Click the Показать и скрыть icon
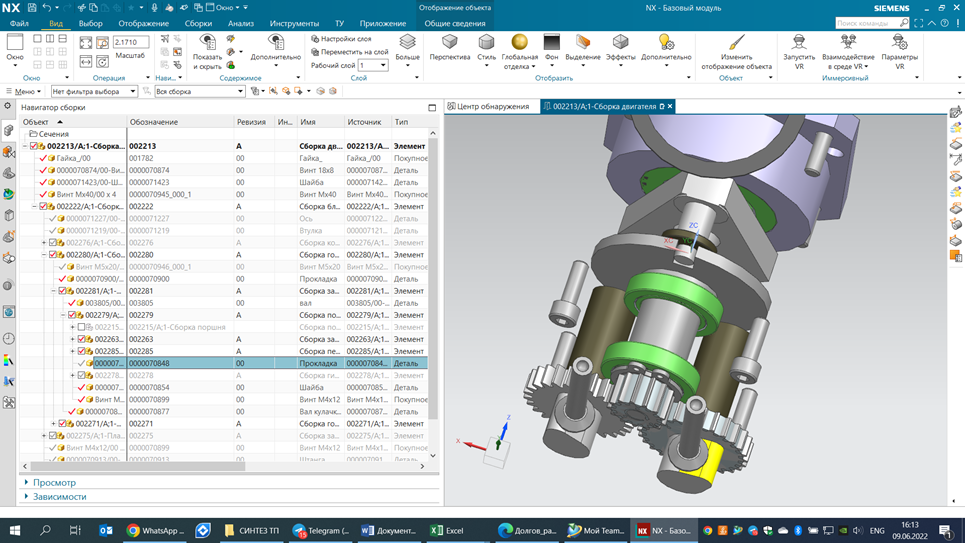This screenshot has height=543, width=965. point(207,42)
